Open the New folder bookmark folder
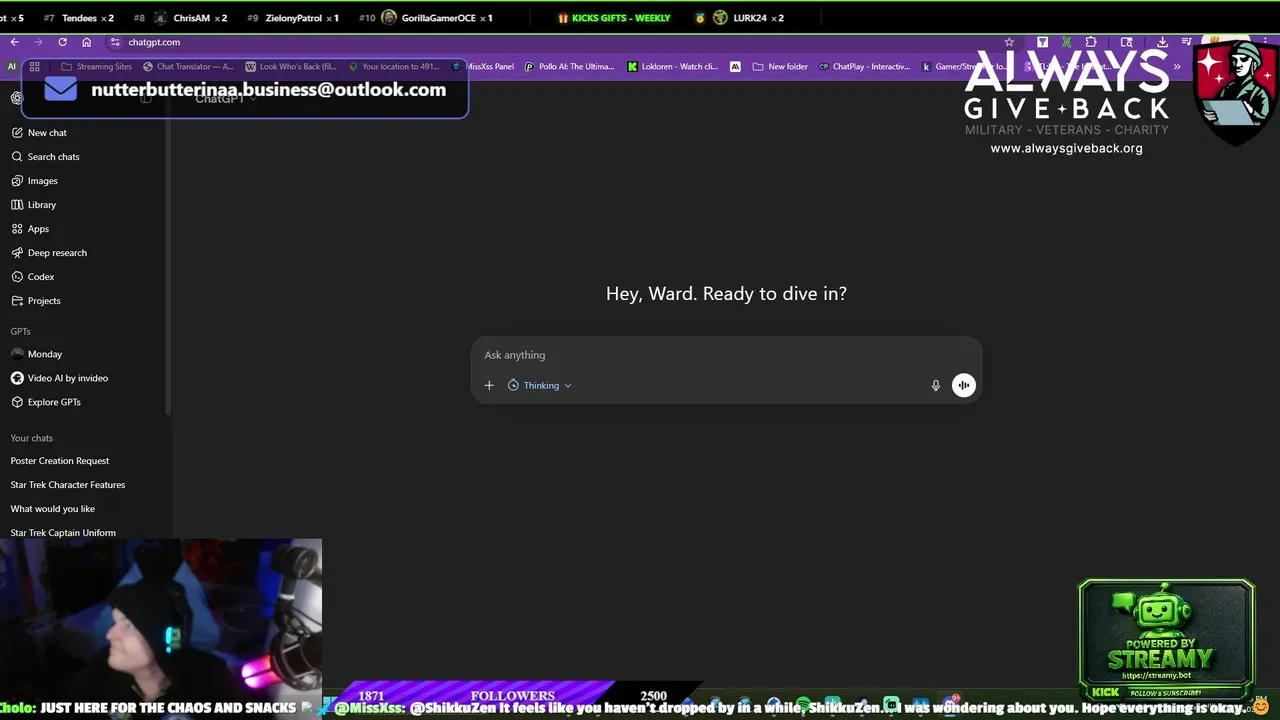The height and width of the screenshot is (720, 1280). click(x=780, y=67)
